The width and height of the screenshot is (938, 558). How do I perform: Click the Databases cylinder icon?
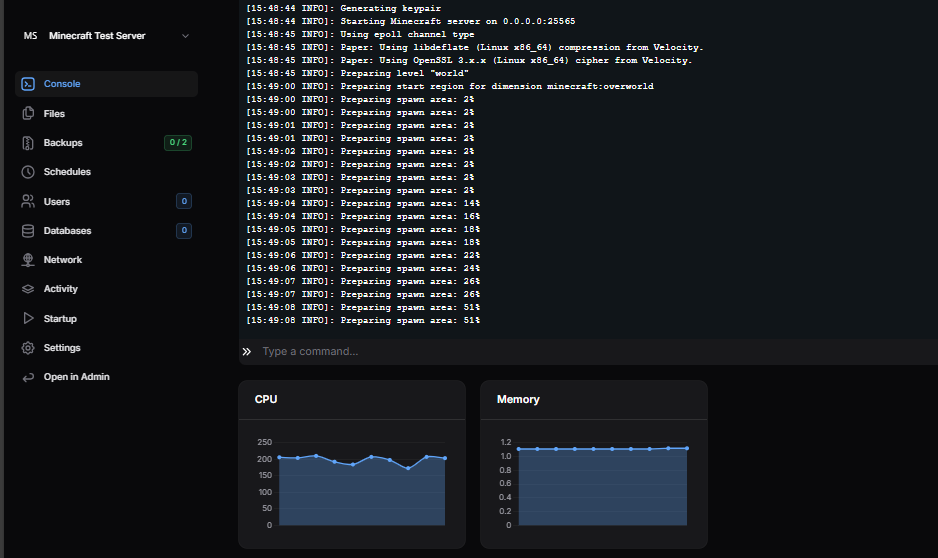coord(28,231)
